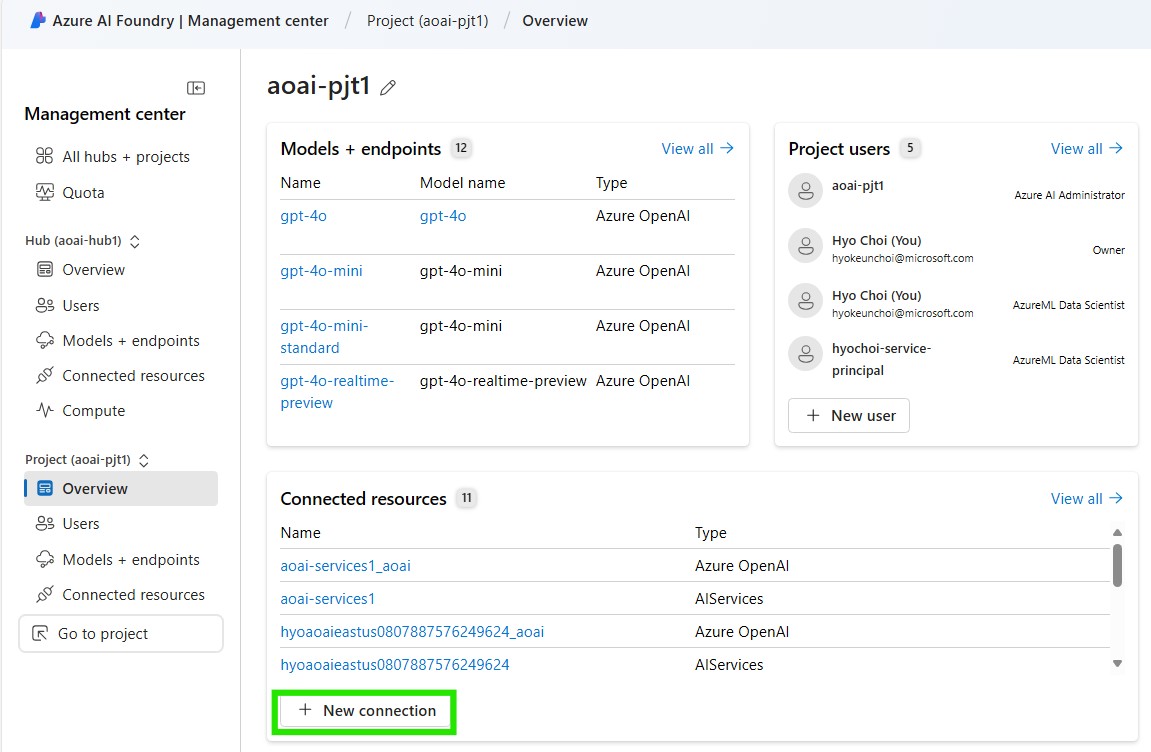This screenshot has height=752, width=1151.
Task: Click the arrow beside Project users View all
Action: [x=1116, y=148]
